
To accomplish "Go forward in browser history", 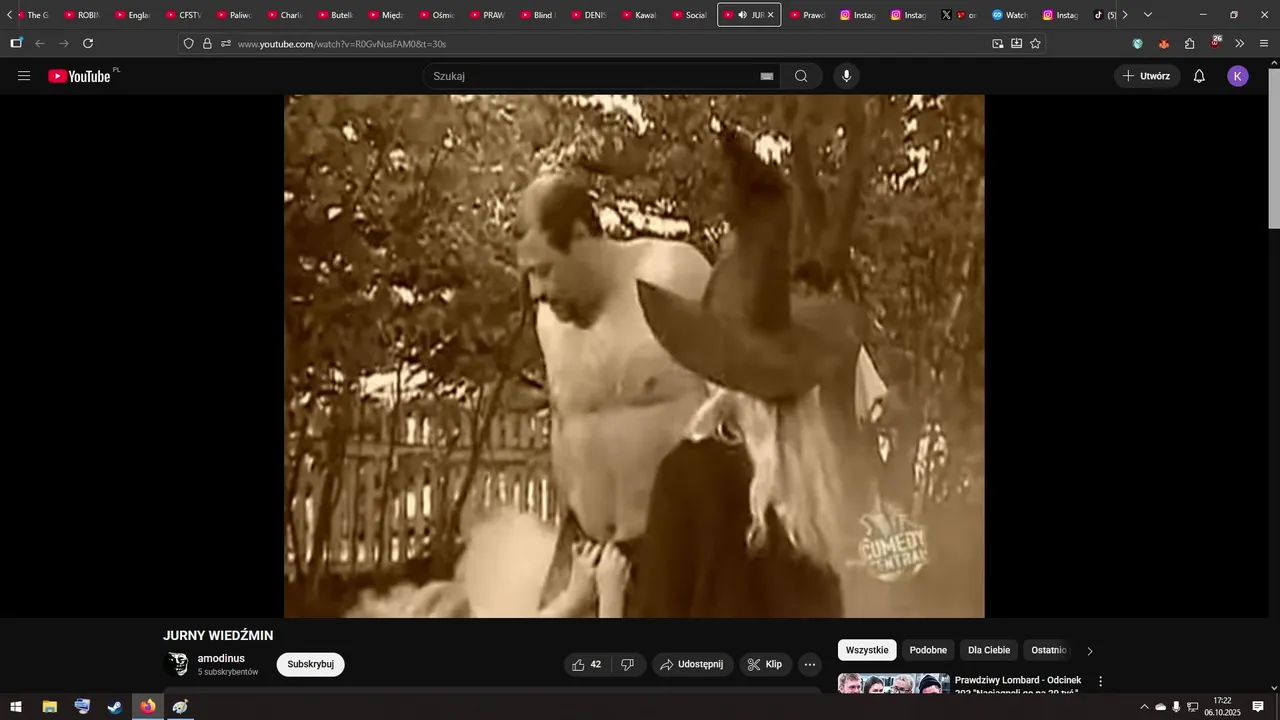I will click(x=64, y=43).
